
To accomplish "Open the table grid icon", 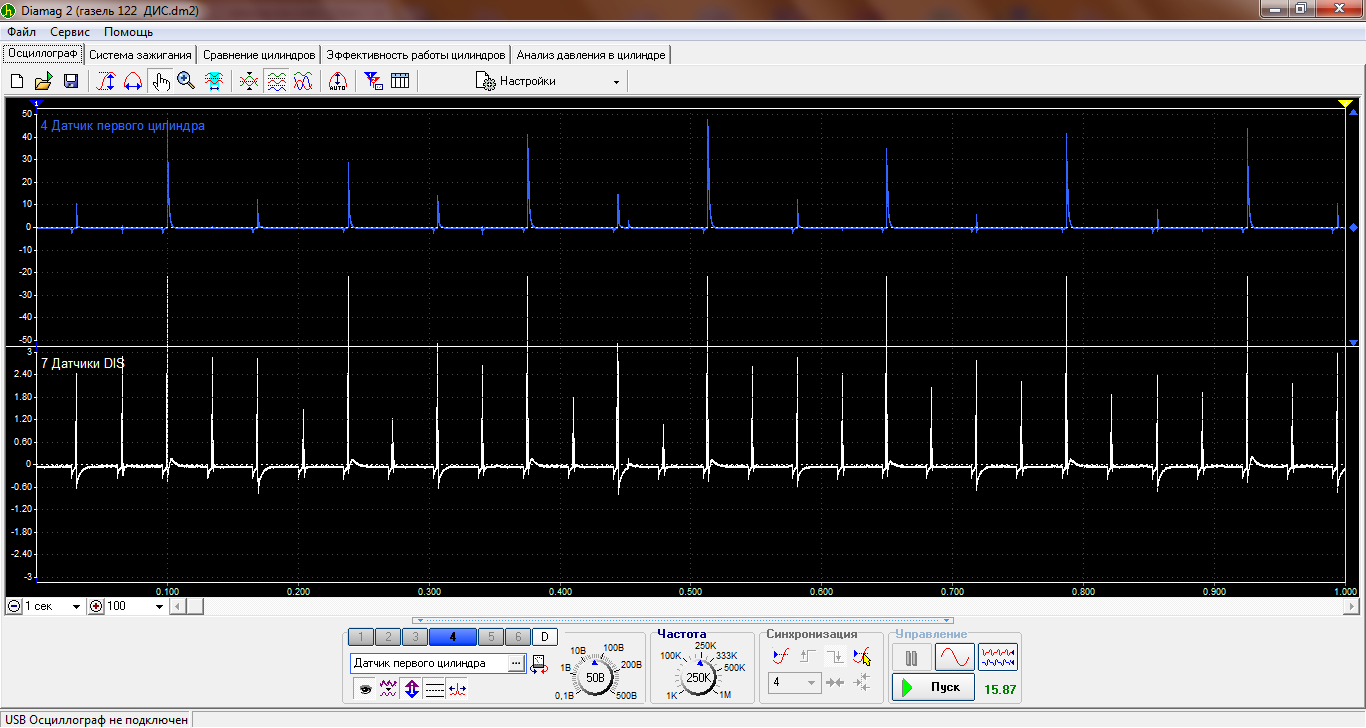I will click(400, 81).
